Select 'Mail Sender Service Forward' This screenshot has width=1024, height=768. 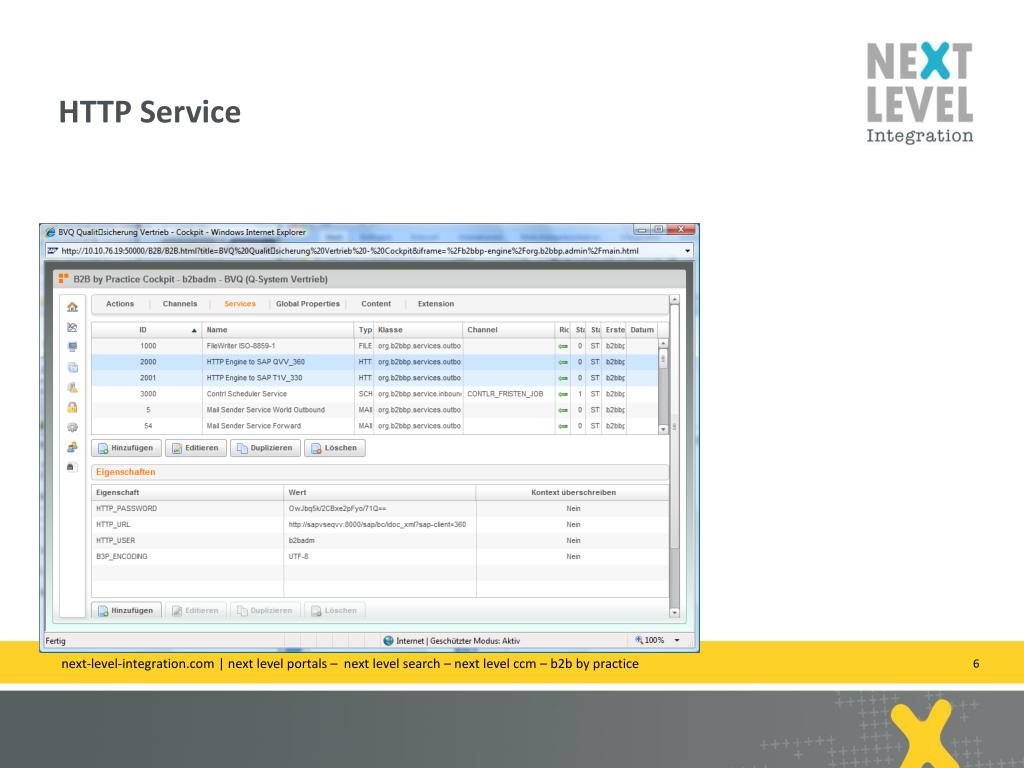coord(375,426)
